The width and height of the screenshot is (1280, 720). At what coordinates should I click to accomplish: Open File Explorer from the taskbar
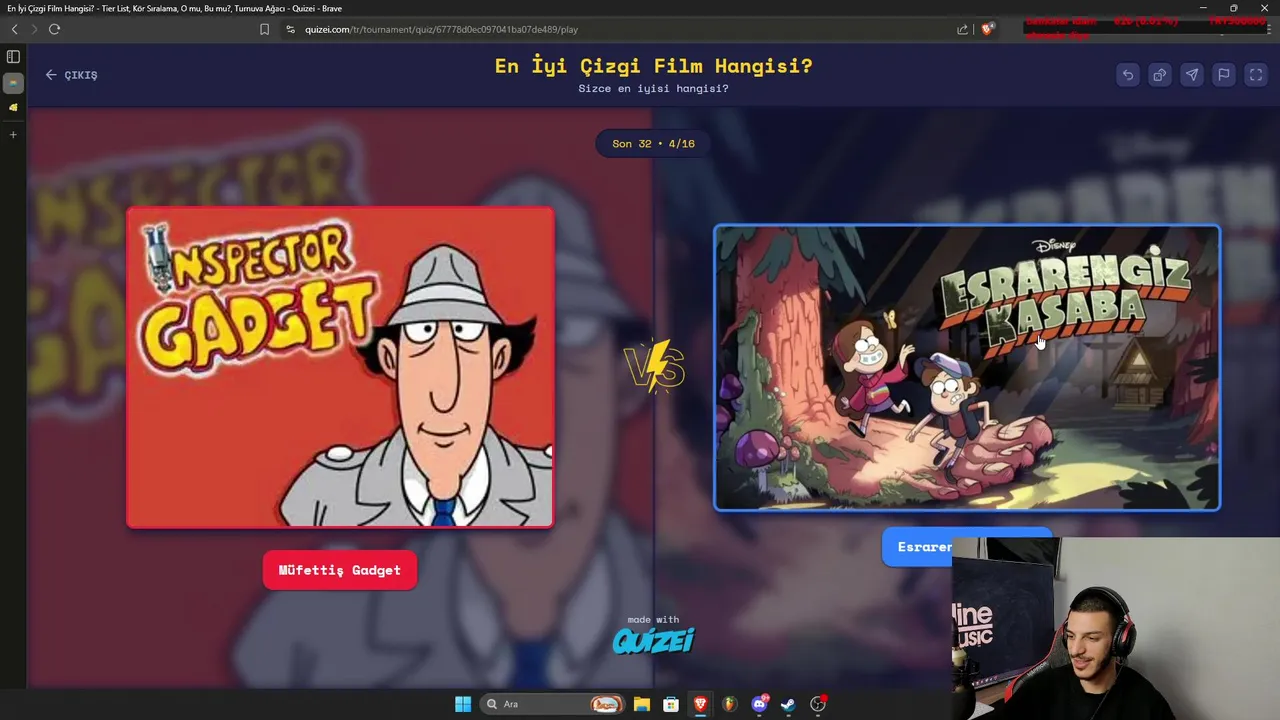coord(642,704)
